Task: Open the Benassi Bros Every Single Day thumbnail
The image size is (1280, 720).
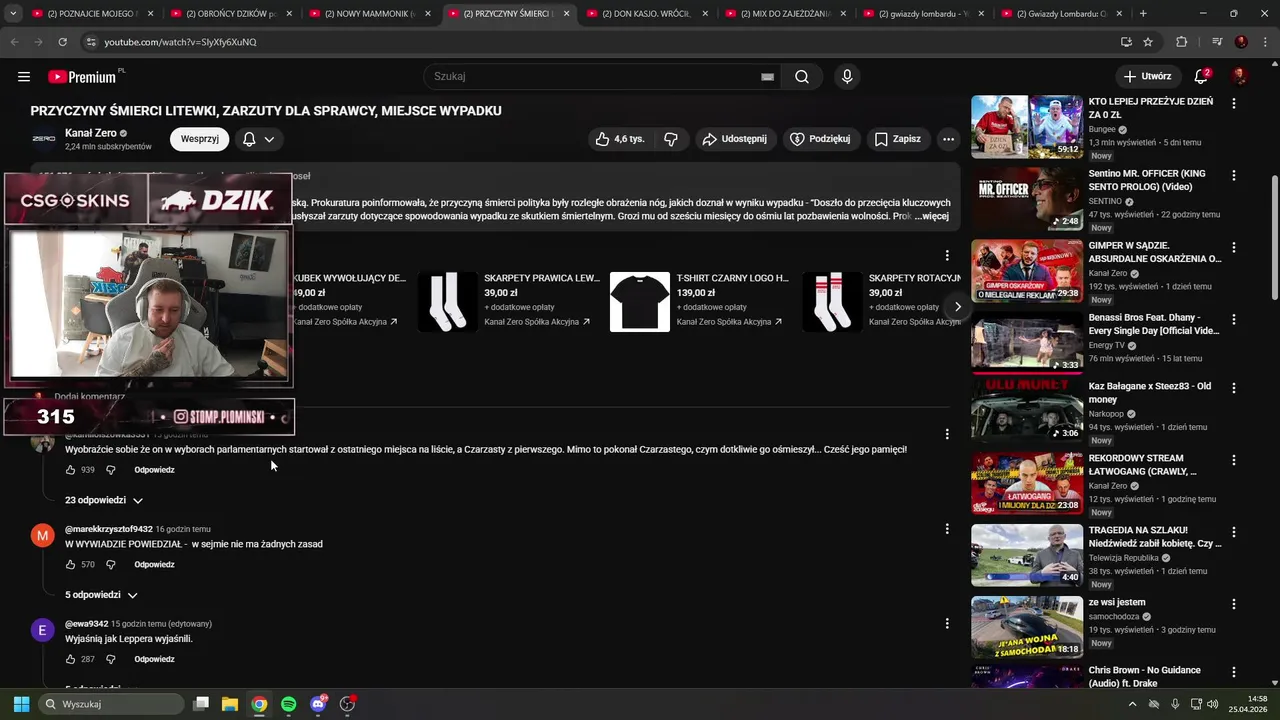Action: (x=1026, y=342)
